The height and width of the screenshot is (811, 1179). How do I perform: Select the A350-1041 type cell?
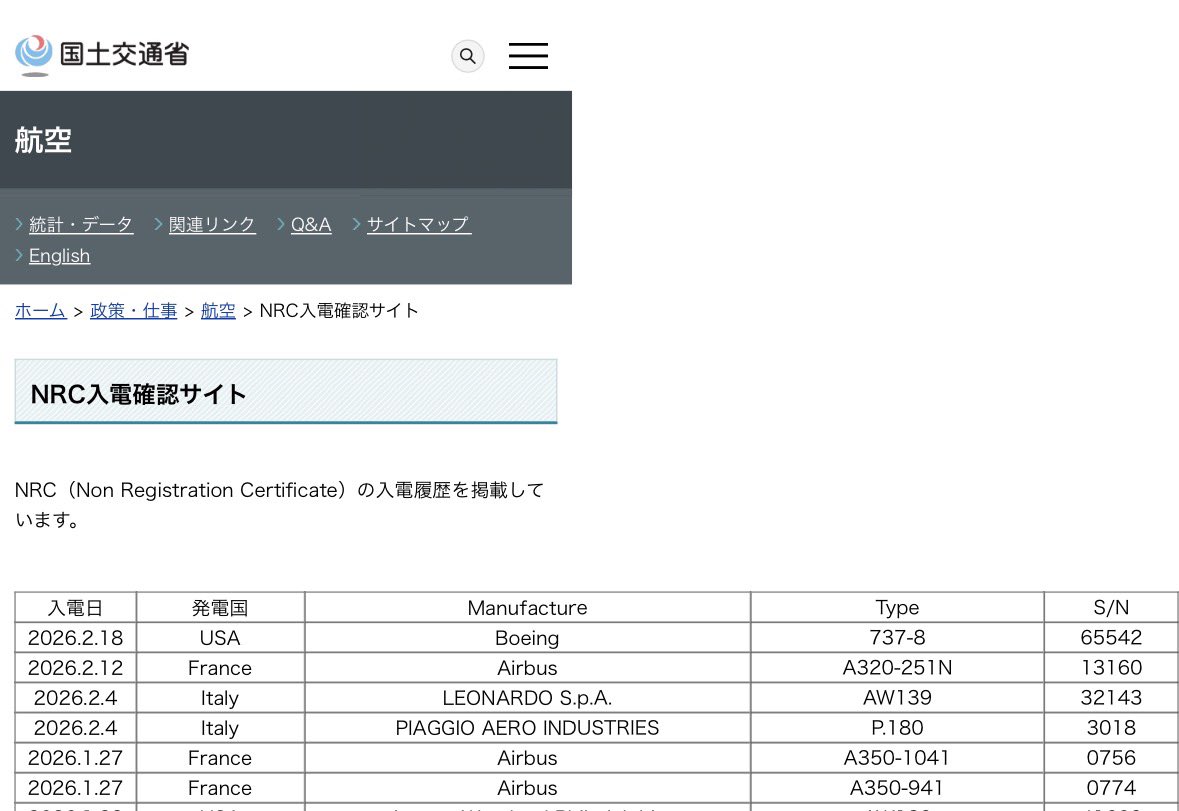897,758
